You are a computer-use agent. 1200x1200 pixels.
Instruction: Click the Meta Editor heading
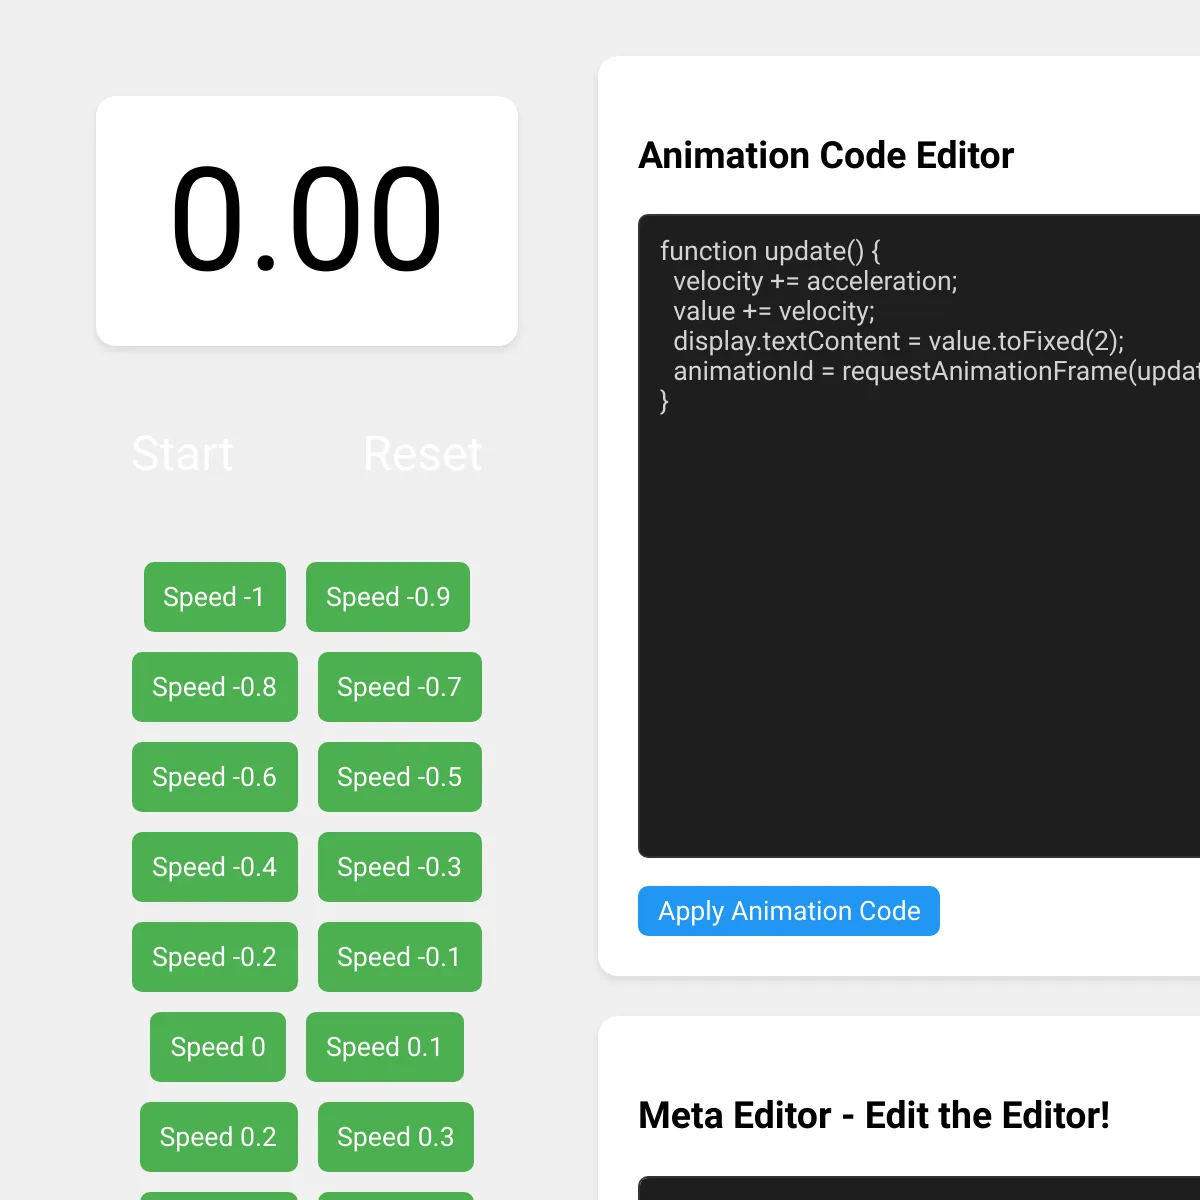[874, 1115]
